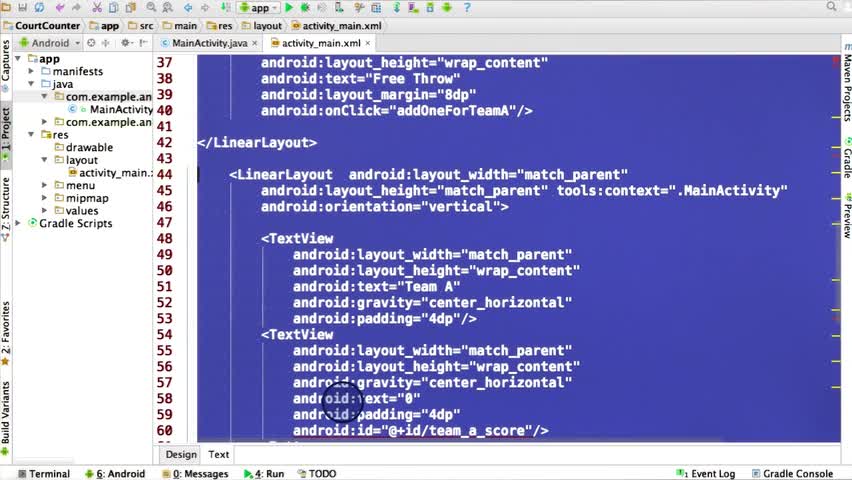
Task: Open Help with the question mark icon
Action: pos(467,8)
